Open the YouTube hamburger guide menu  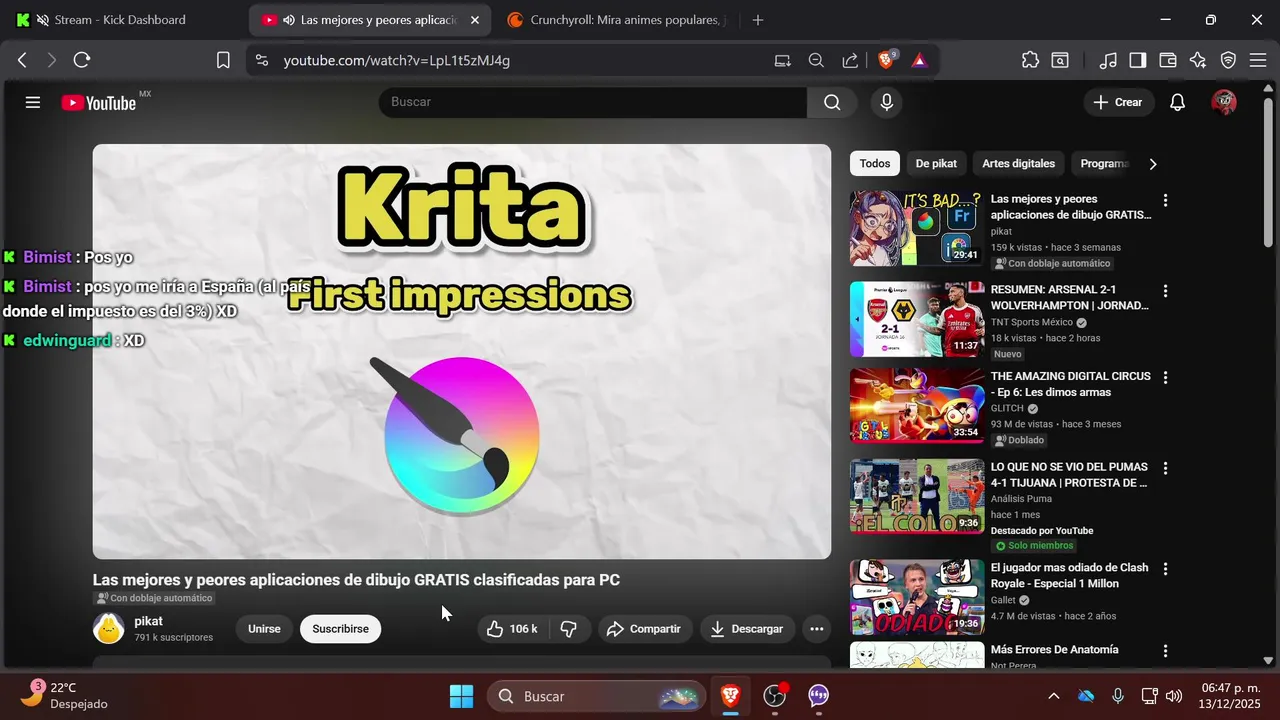[x=33, y=102]
